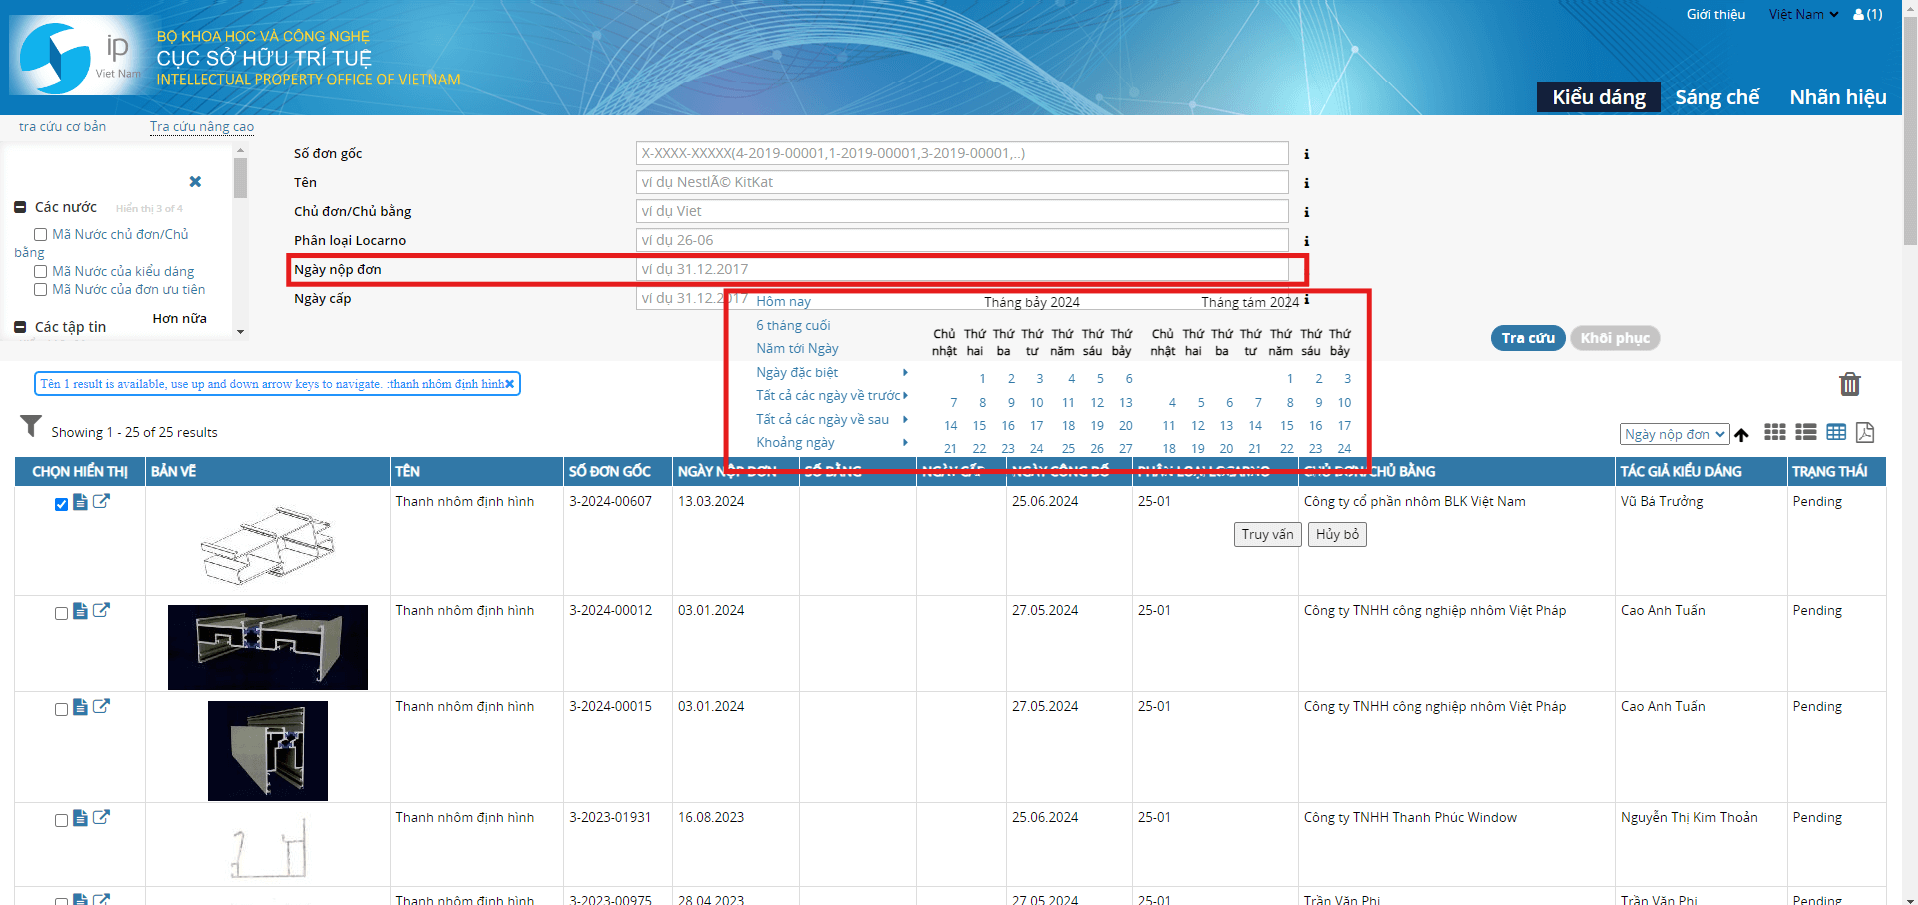The height and width of the screenshot is (905, 1918).
Task: Open the tra cứu cơ bản tab
Action: pos(62,127)
